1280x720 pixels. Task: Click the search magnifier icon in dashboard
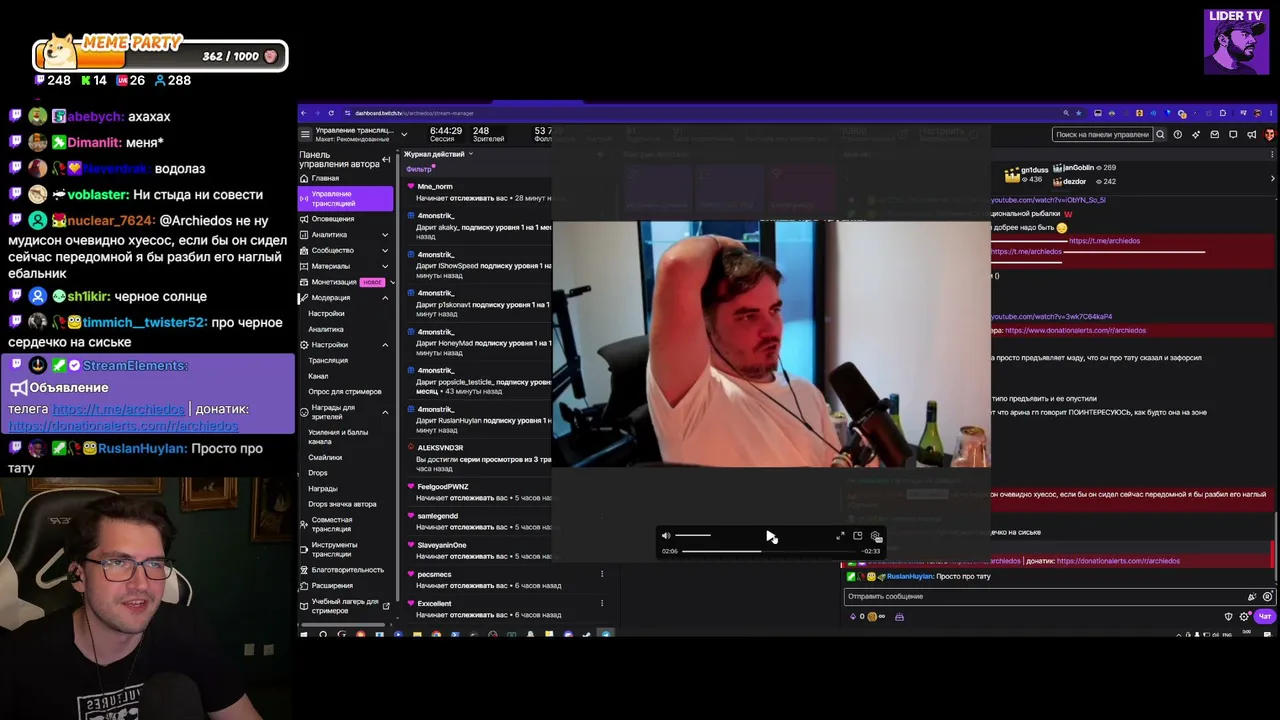(1160, 134)
